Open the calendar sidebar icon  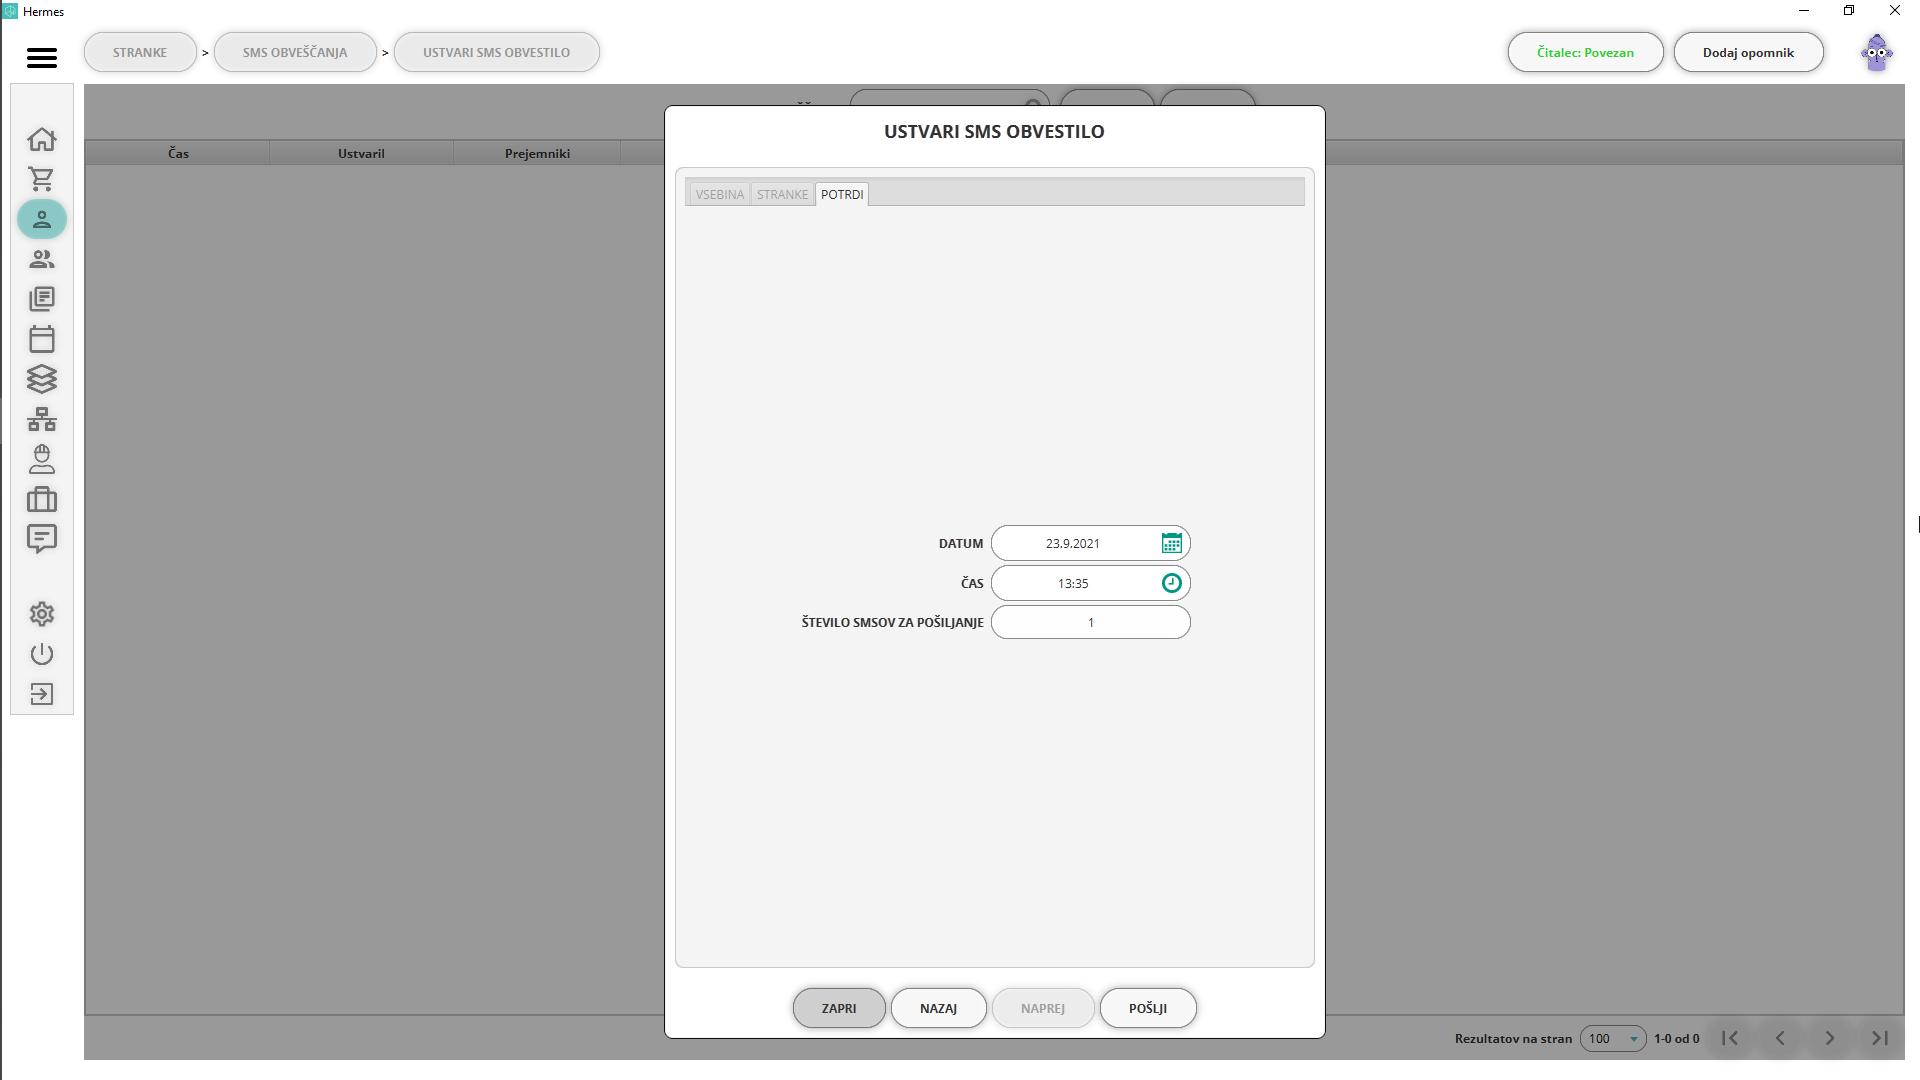click(x=42, y=339)
